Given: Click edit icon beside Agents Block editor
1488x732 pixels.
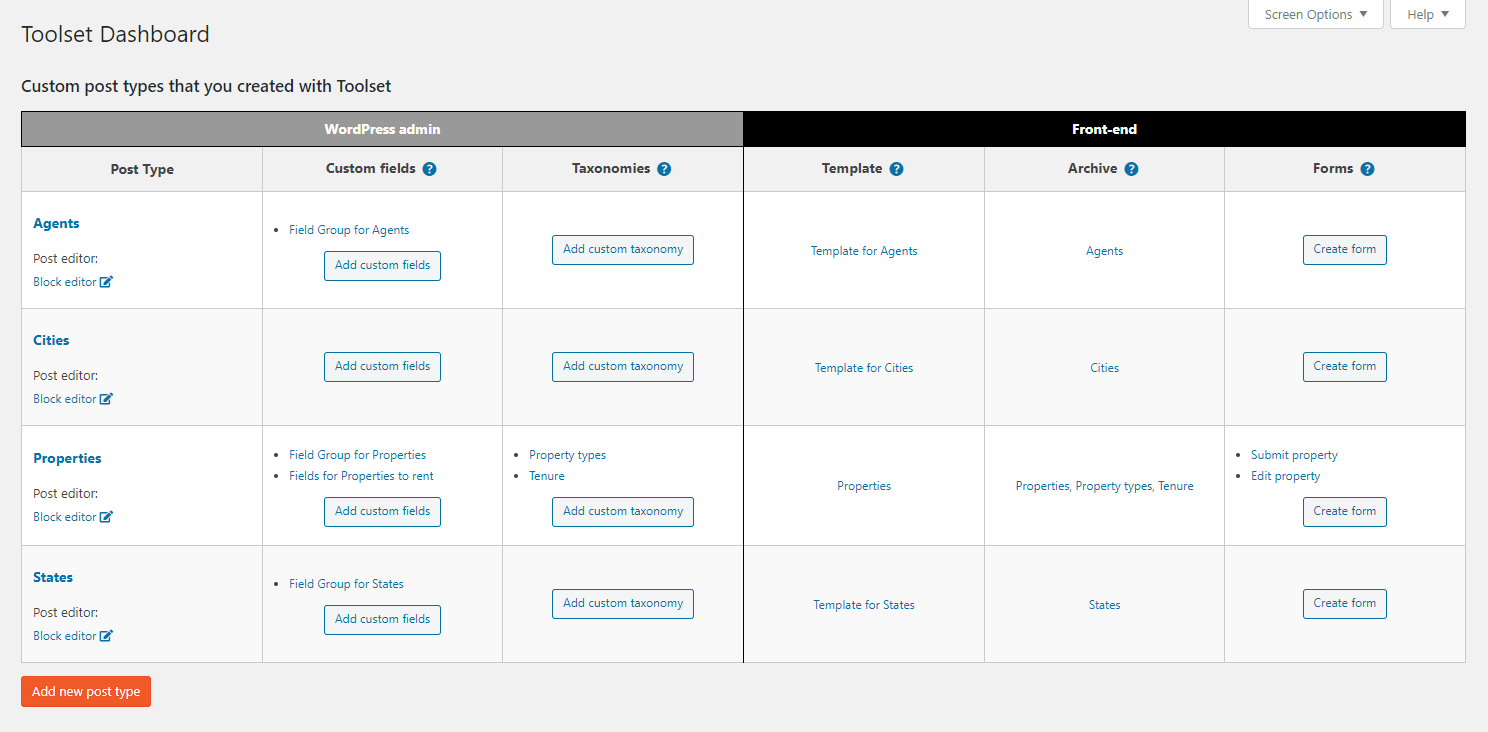Looking at the screenshot, I should click(106, 282).
